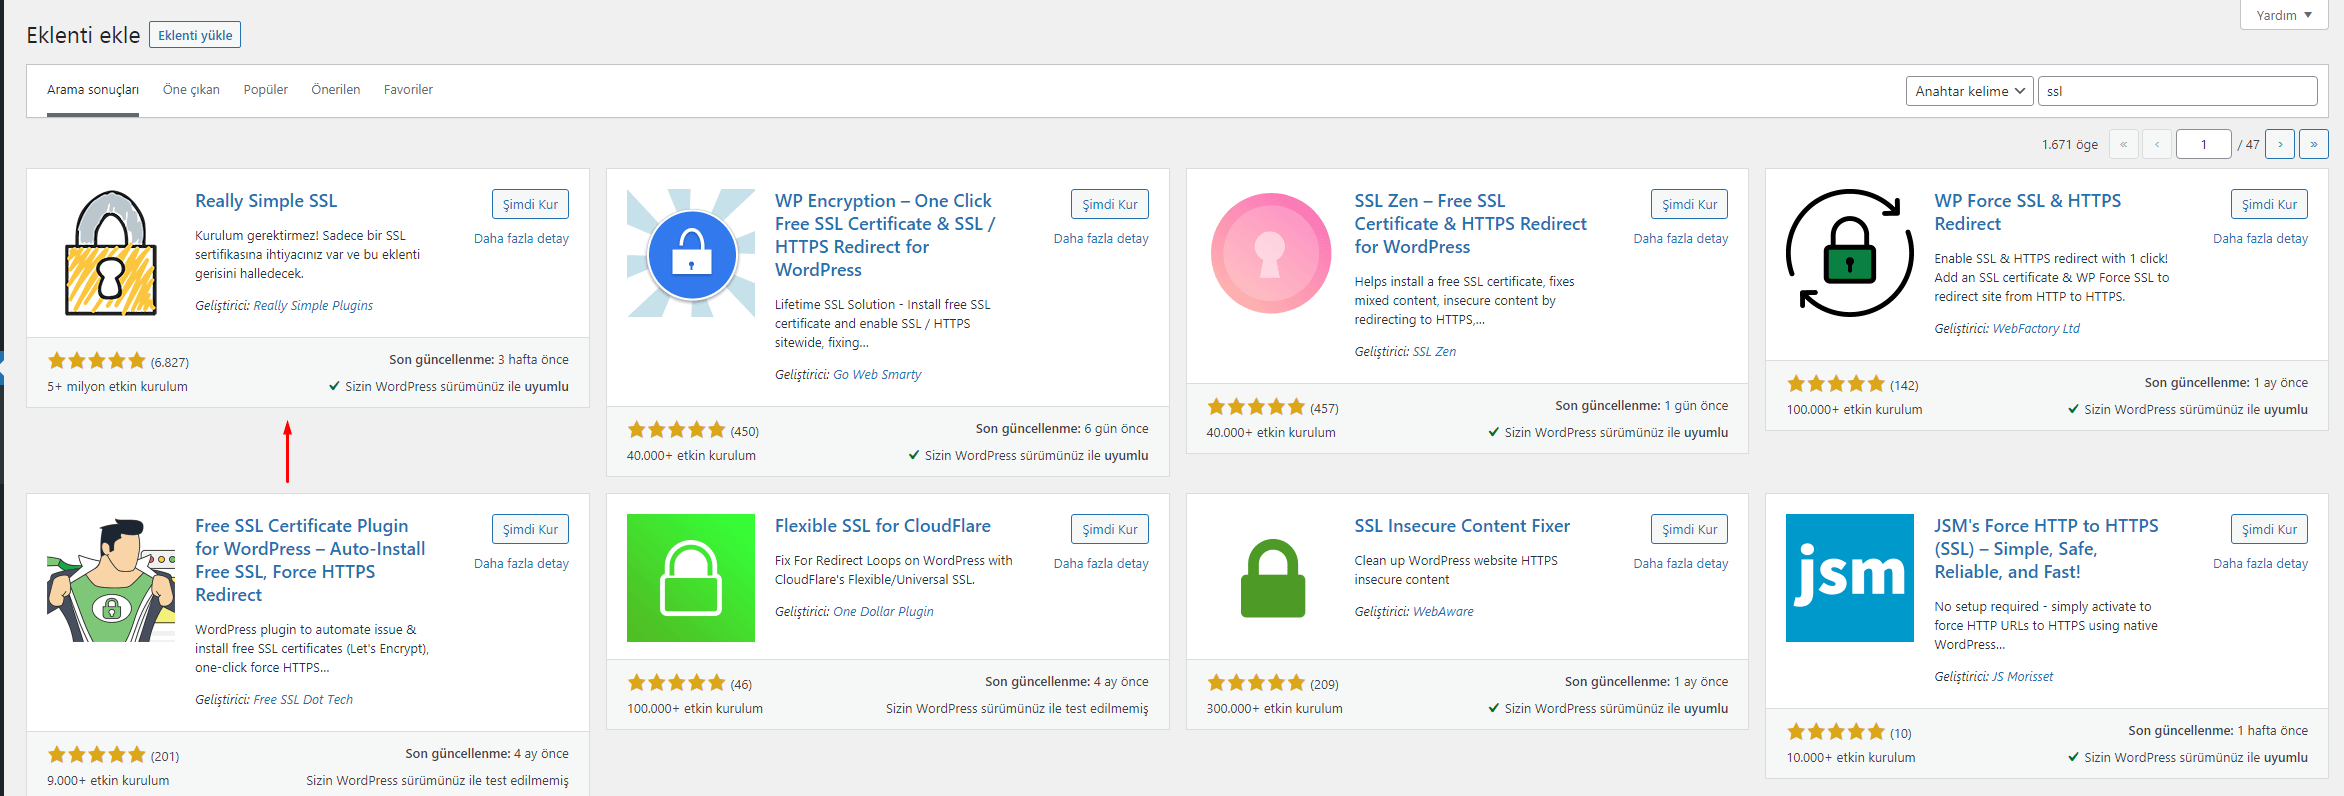Open the WP Encryption – One Click title link
The image size is (2344, 796).
(885, 235)
